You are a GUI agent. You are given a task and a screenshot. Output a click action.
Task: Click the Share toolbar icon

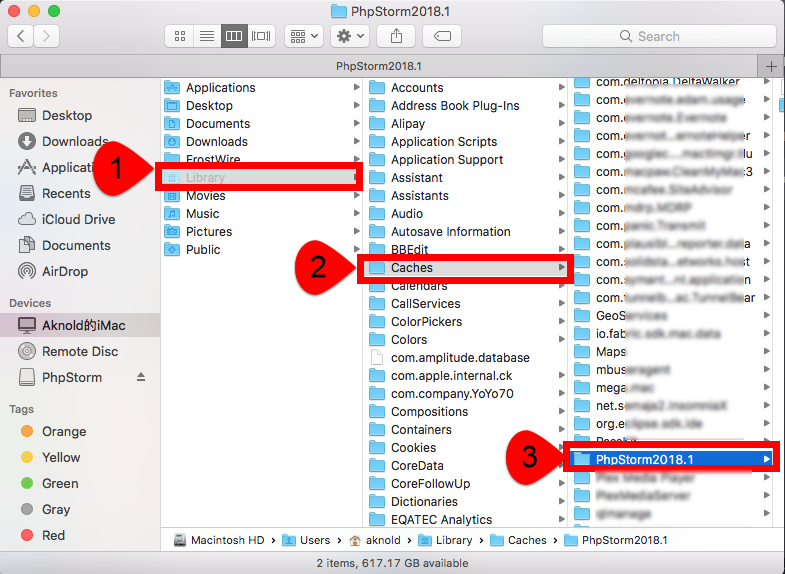[x=396, y=36]
